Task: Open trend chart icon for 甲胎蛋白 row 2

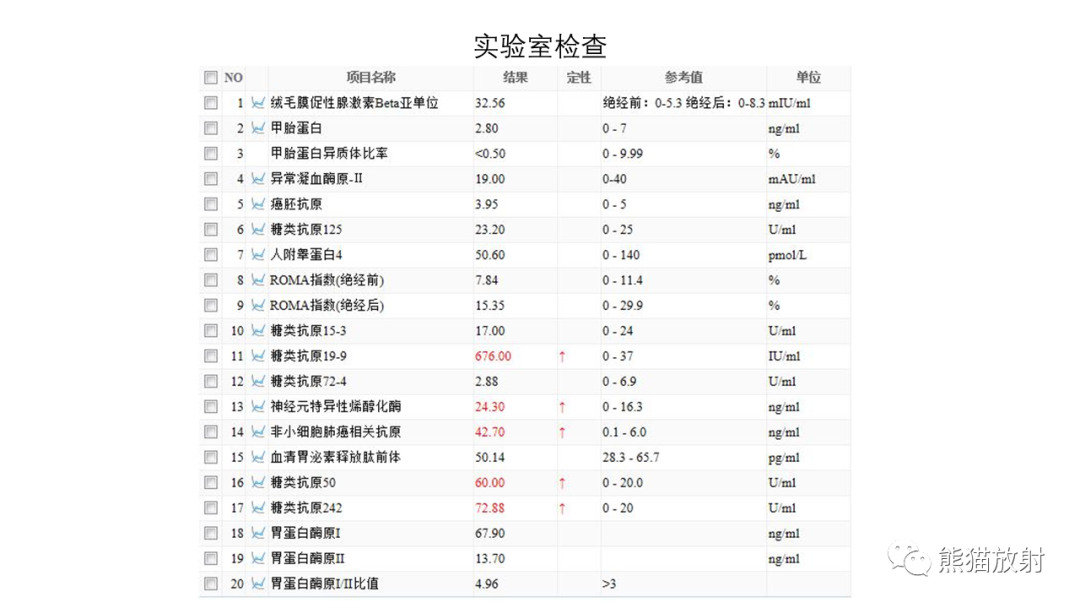Action: coord(258,128)
